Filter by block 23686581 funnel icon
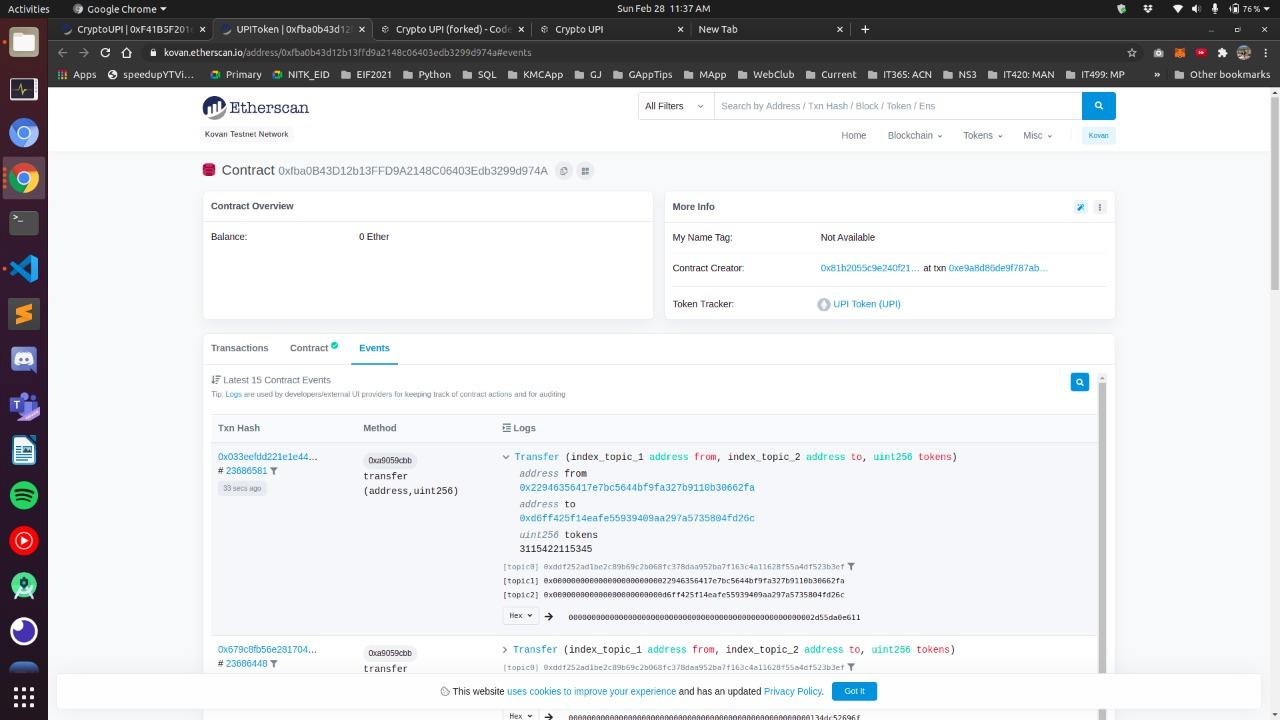 (274, 471)
